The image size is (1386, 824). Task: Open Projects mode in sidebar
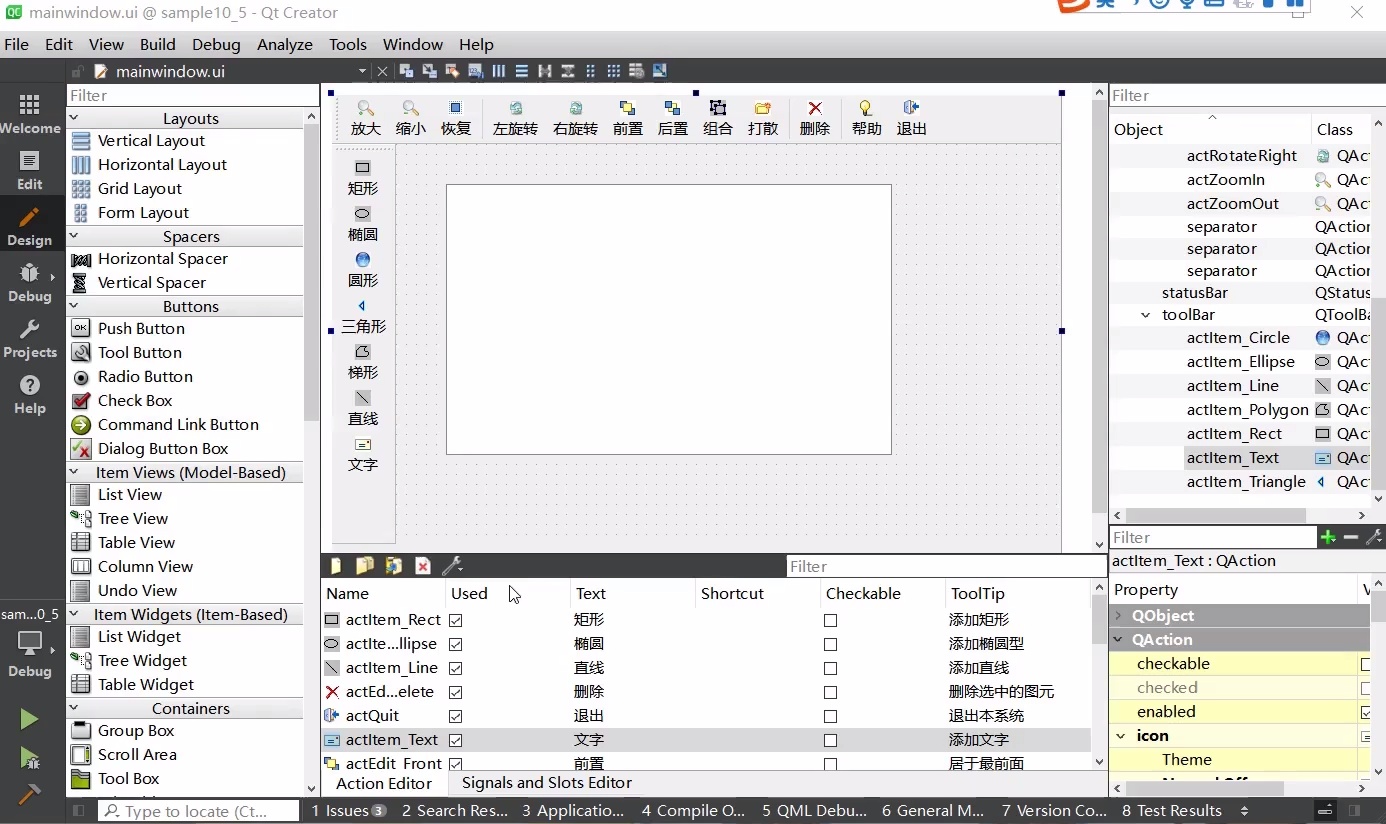tap(30, 339)
